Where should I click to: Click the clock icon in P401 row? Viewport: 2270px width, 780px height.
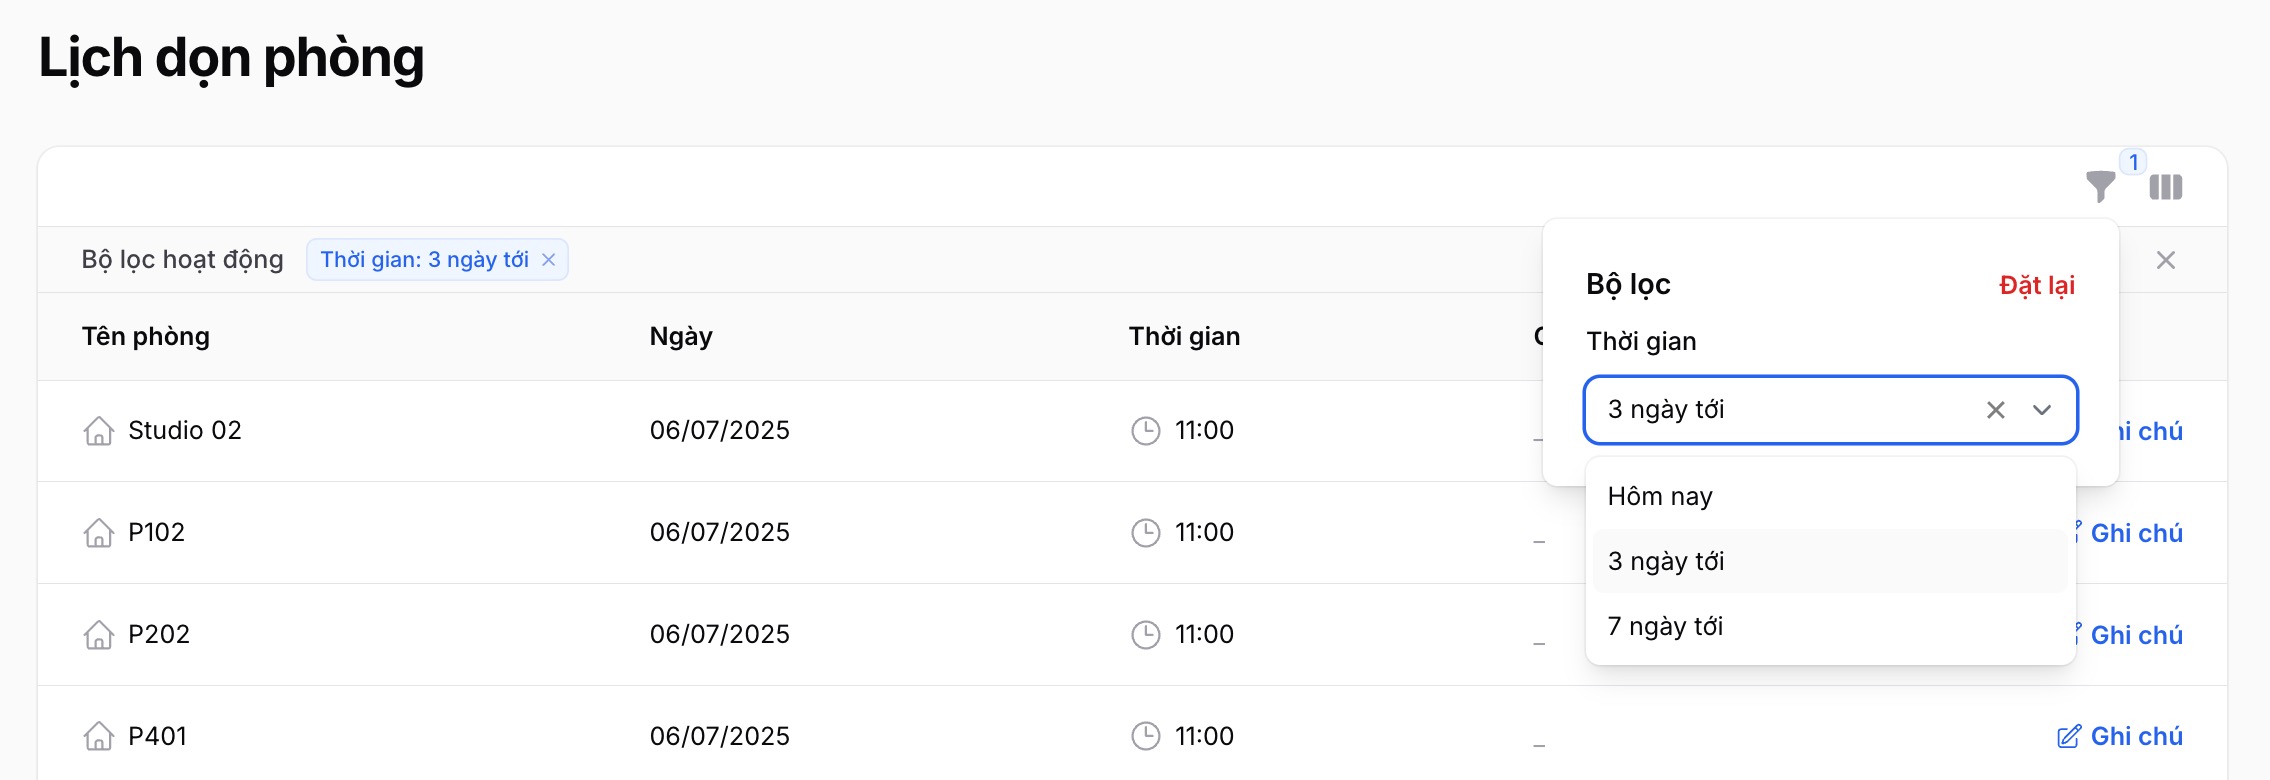[1145, 737]
